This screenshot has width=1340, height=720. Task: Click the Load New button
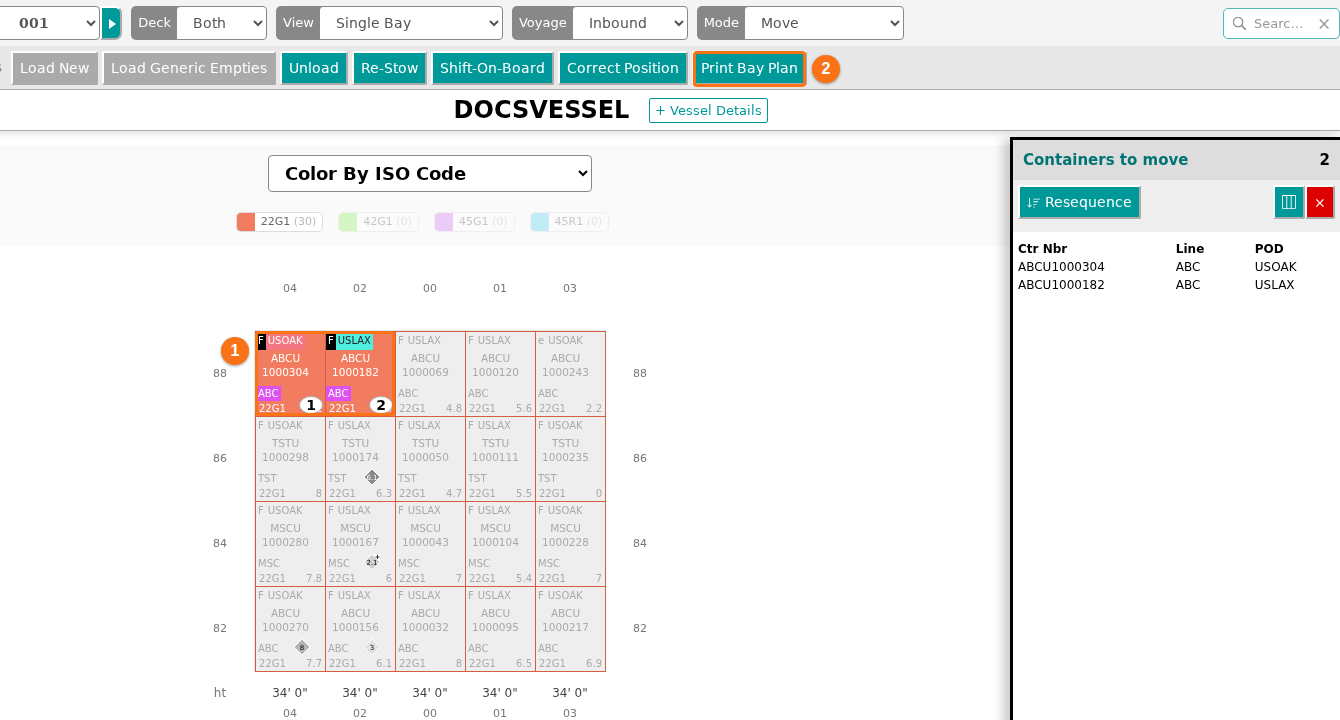pos(55,68)
